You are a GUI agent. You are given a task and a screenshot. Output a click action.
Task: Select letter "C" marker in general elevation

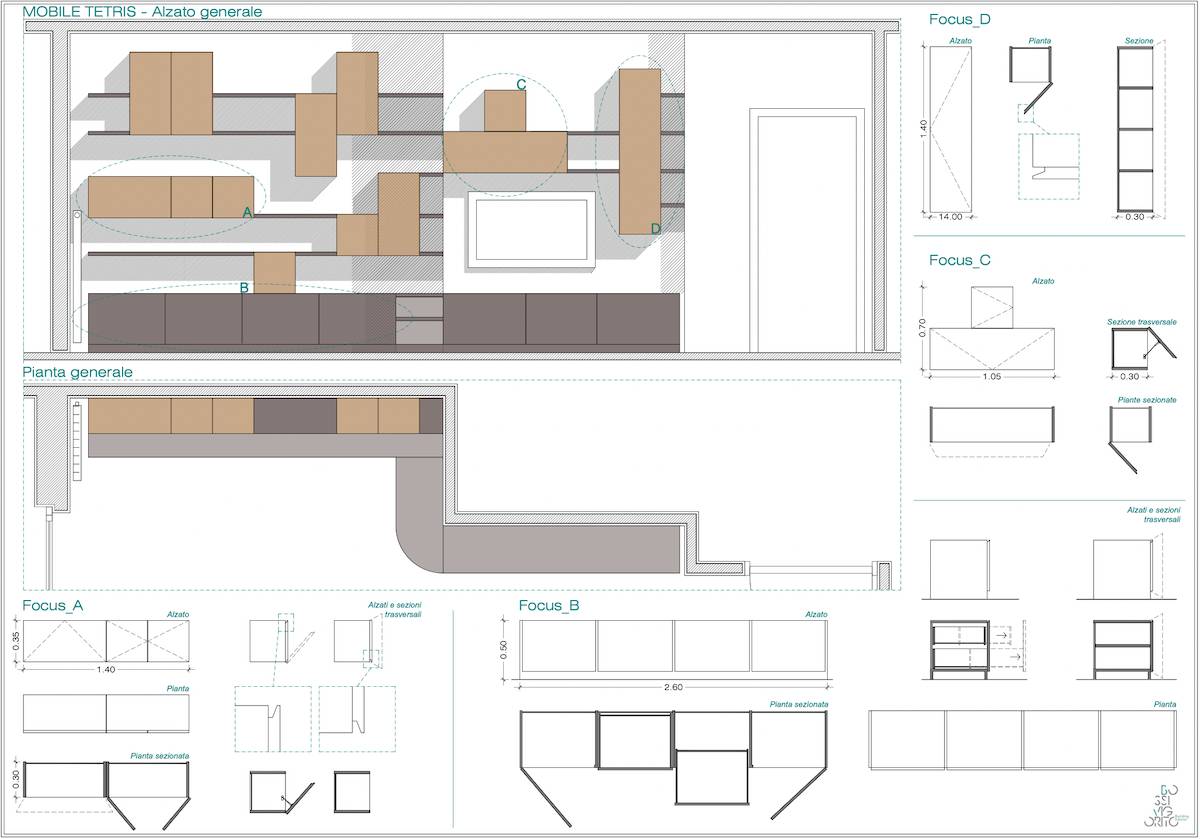(x=521, y=85)
